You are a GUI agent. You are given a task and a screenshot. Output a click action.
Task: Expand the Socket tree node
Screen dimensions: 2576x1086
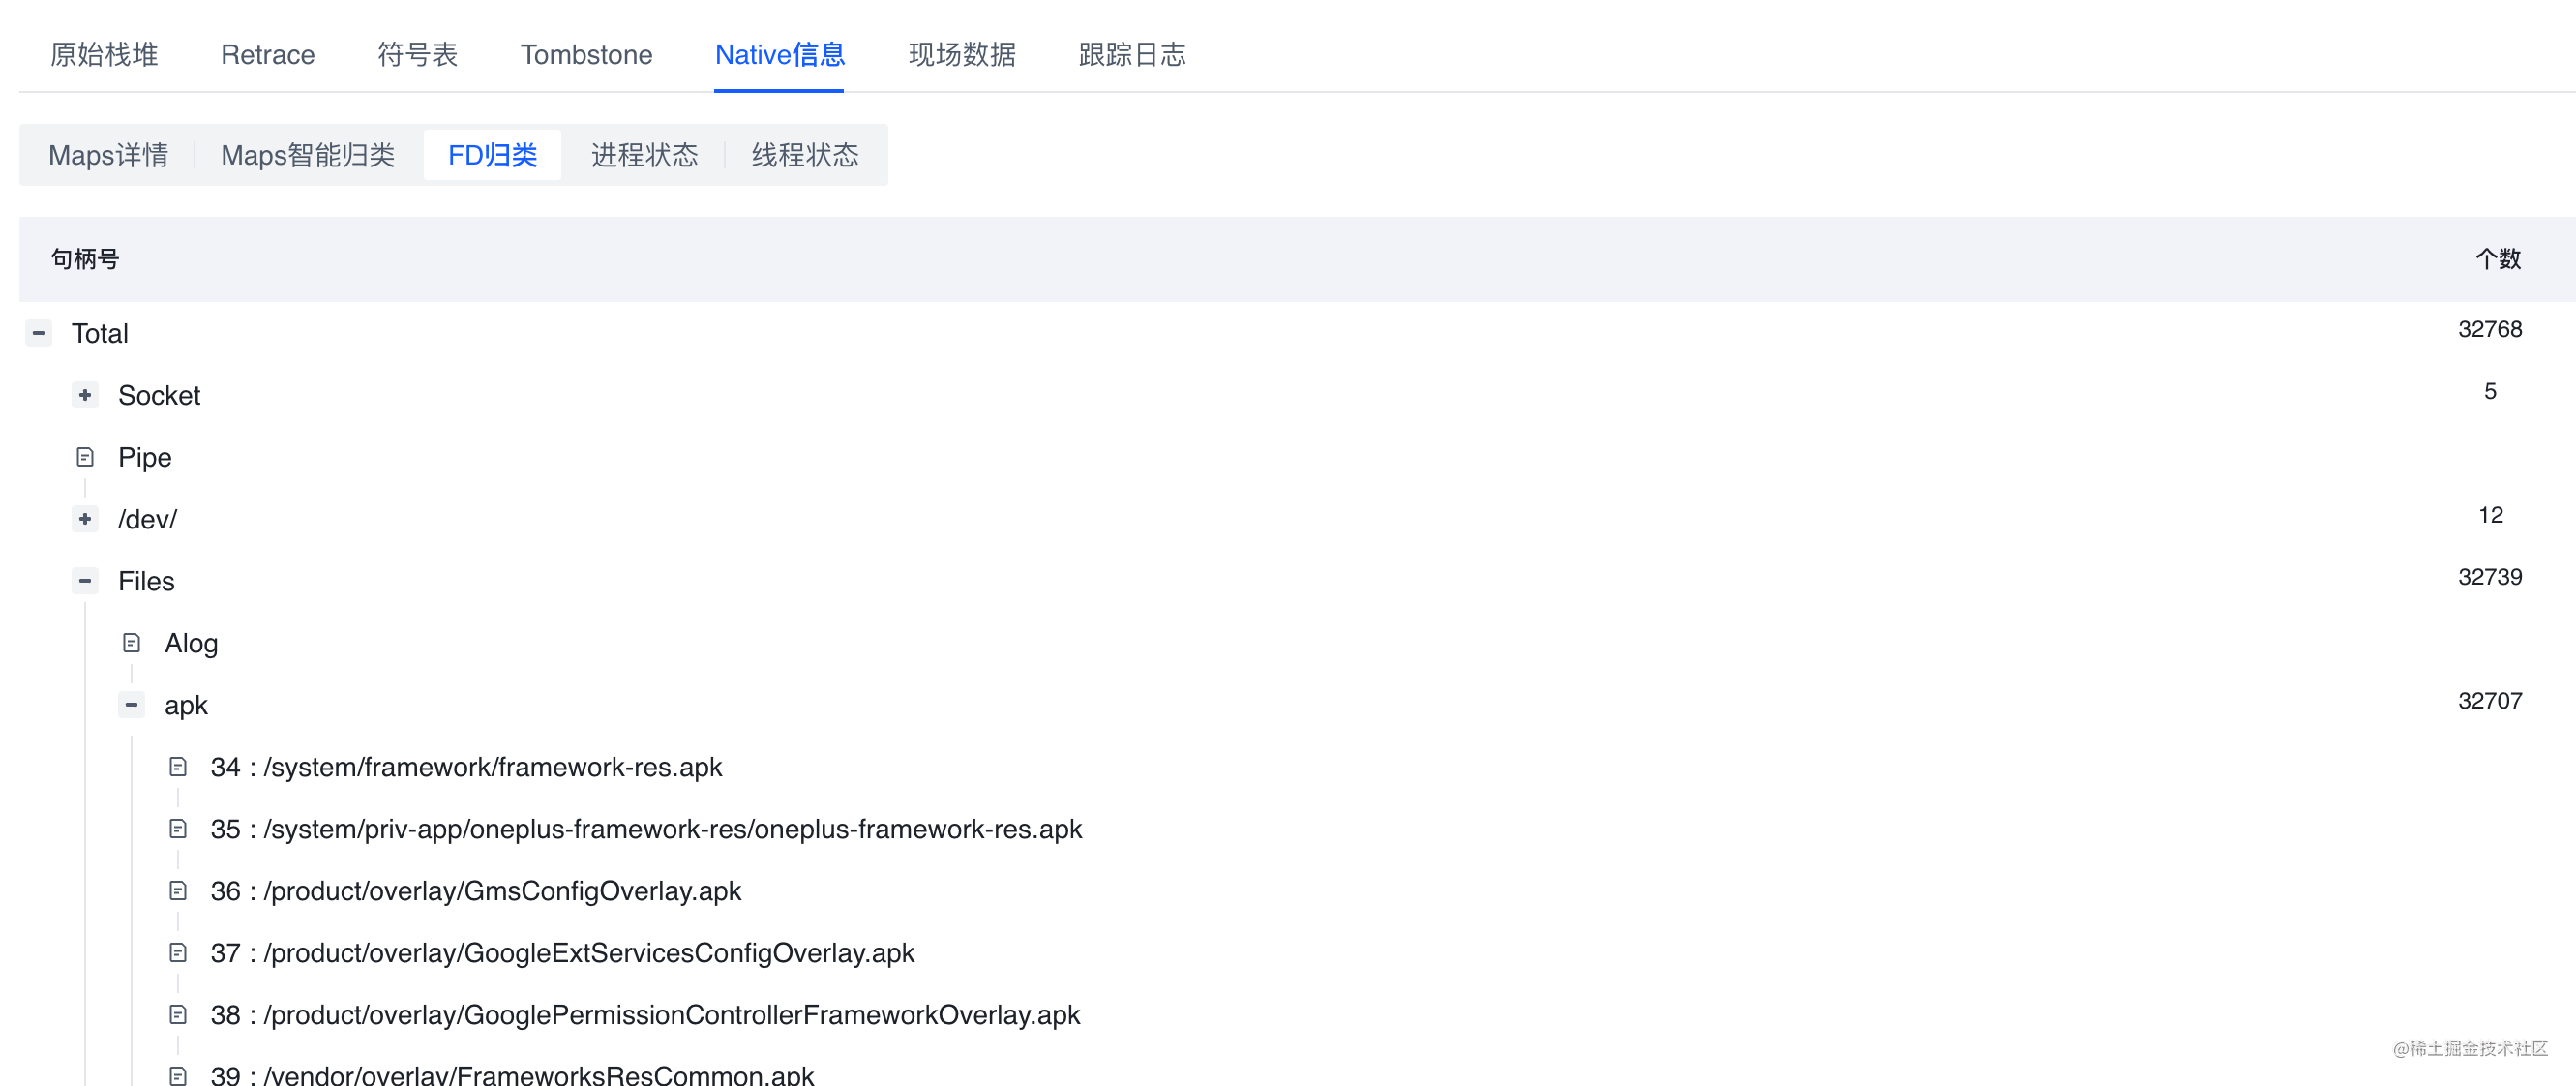click(x=85, y=395)
